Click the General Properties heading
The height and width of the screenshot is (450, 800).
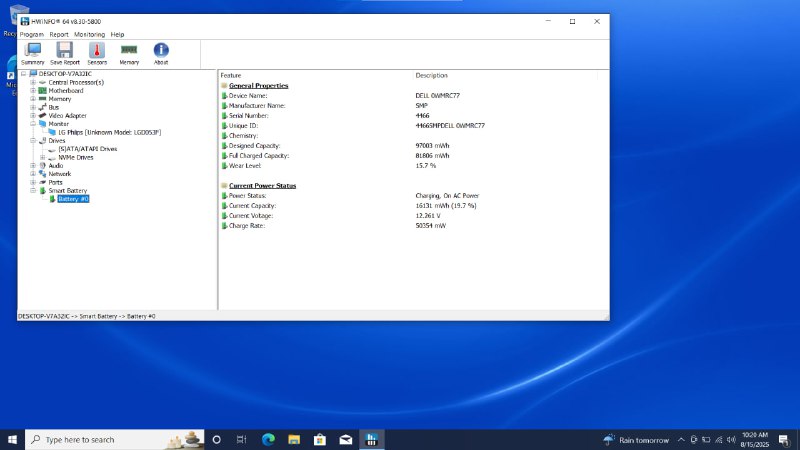tap(258, 86)
